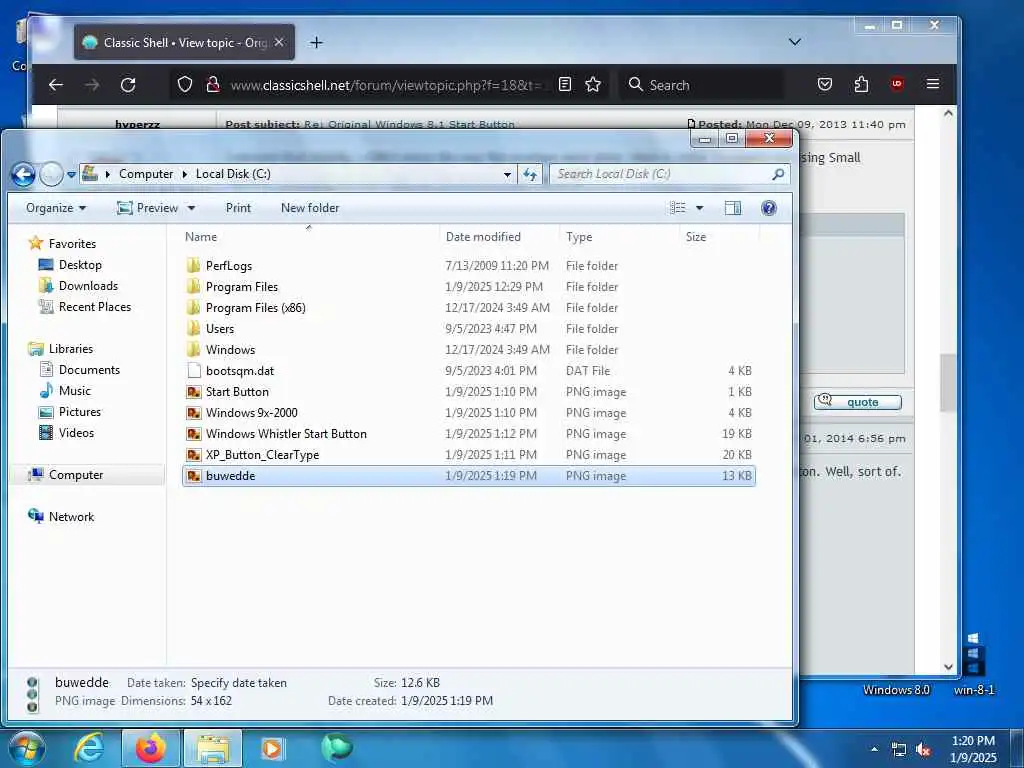
Task: Click the quote button on the forum post
Action: click(857, 402)
